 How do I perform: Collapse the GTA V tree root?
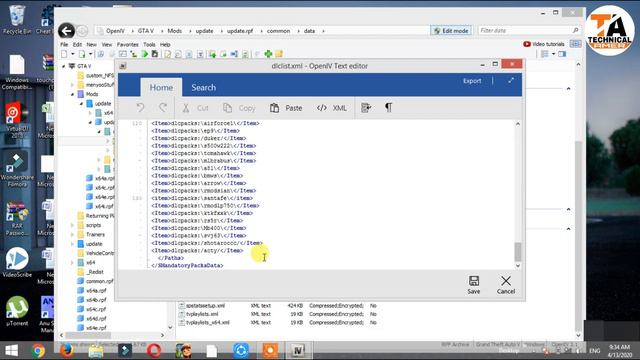(63, 66)
